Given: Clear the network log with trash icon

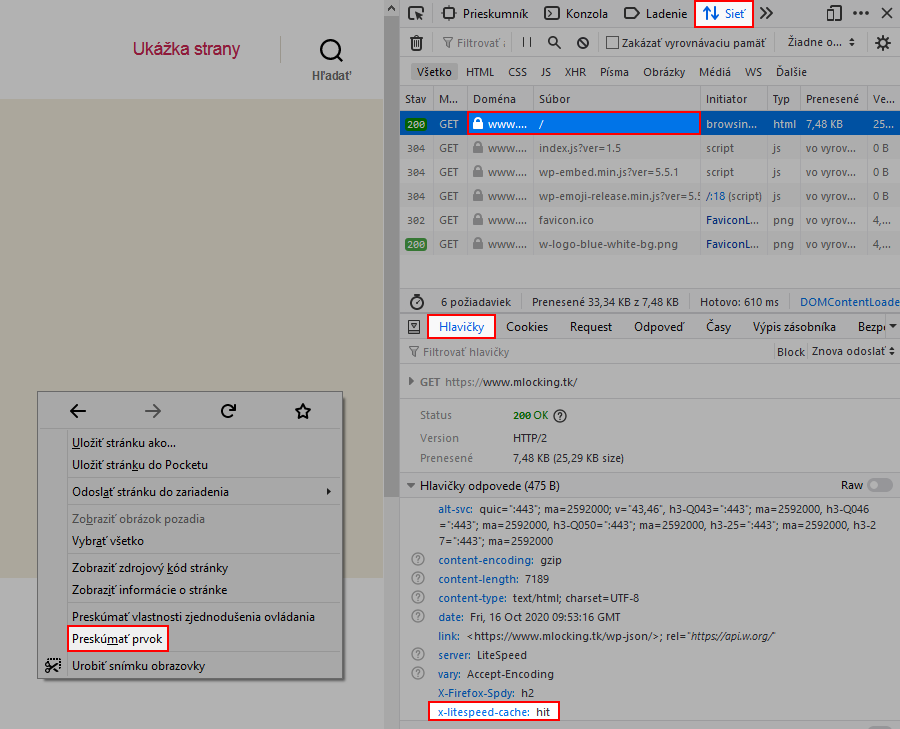Looking at the screenshot, I should pyautogui.click(x=416, y=43).
